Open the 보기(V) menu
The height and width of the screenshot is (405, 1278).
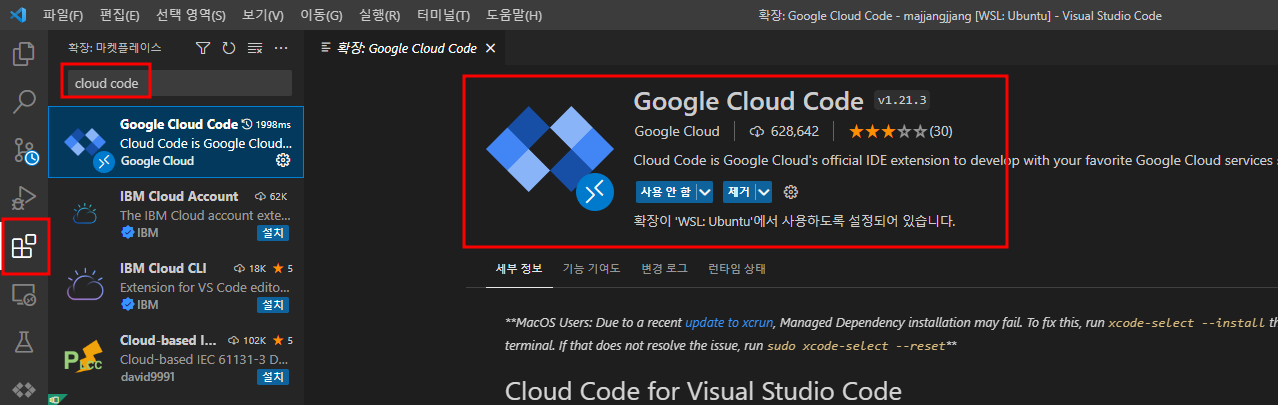pyautogui.click(x=263, y=16)
